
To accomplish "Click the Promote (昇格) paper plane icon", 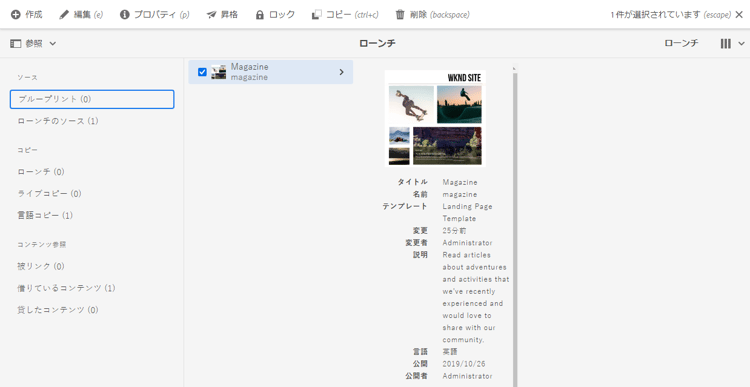I will [x=211, y=15].
